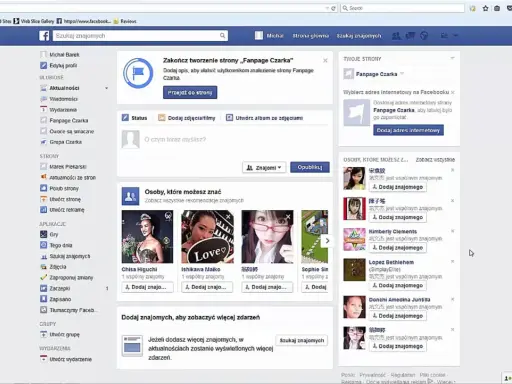512x384 pixels.
Task: Select the Status tab in composer
Action: 134,118
